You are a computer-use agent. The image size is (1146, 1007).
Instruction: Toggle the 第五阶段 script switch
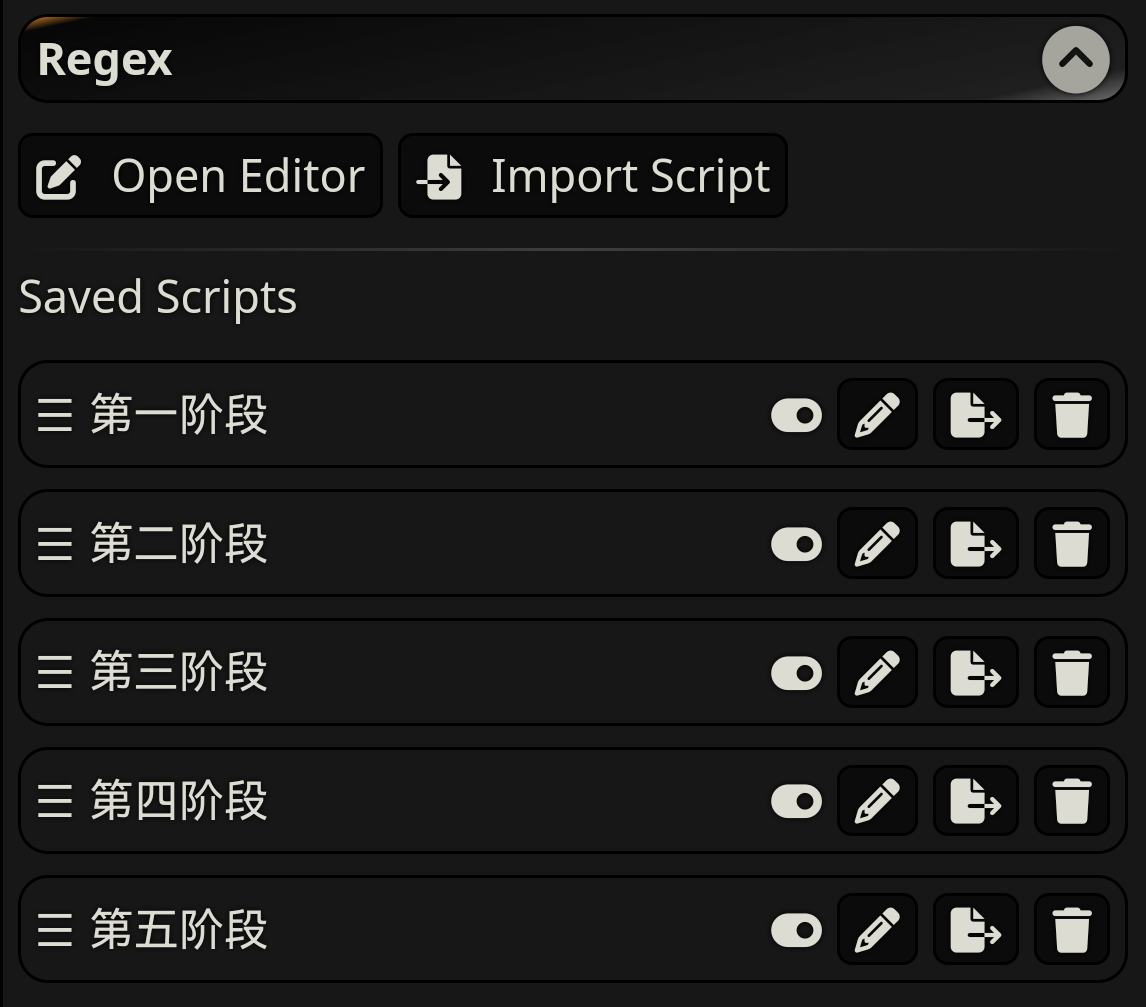[796, 930]
